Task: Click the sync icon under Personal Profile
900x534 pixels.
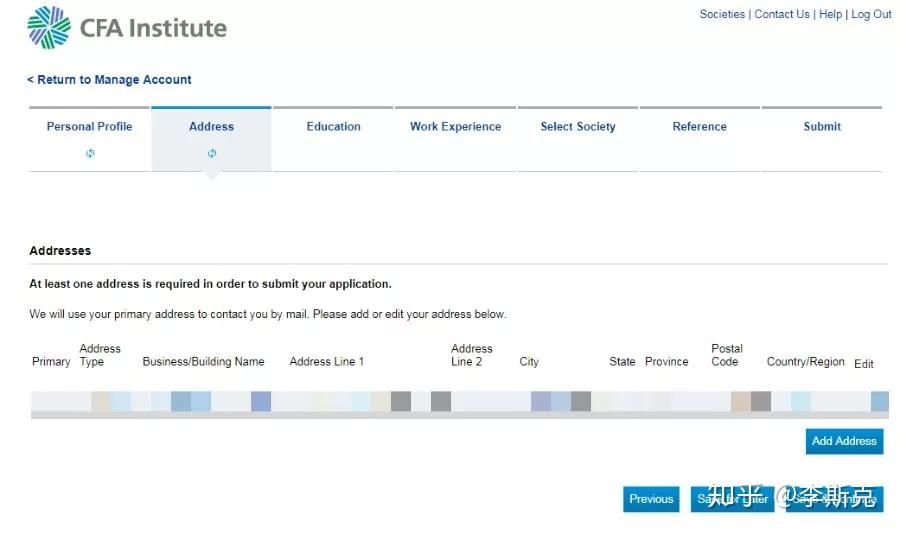Action: 90,153
